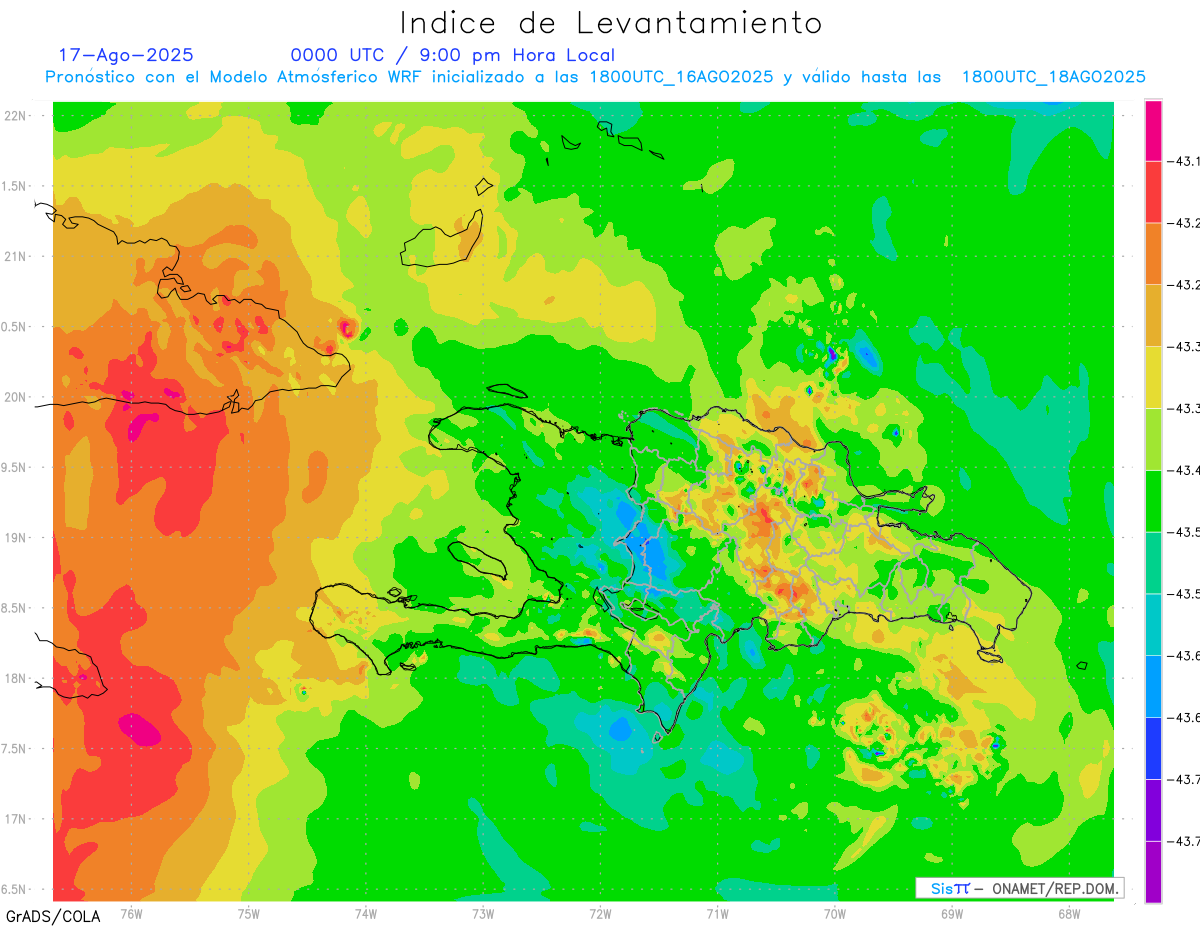Click the '74W' longitude label
The image size is (1200, 927).
(x=366, y=913)
